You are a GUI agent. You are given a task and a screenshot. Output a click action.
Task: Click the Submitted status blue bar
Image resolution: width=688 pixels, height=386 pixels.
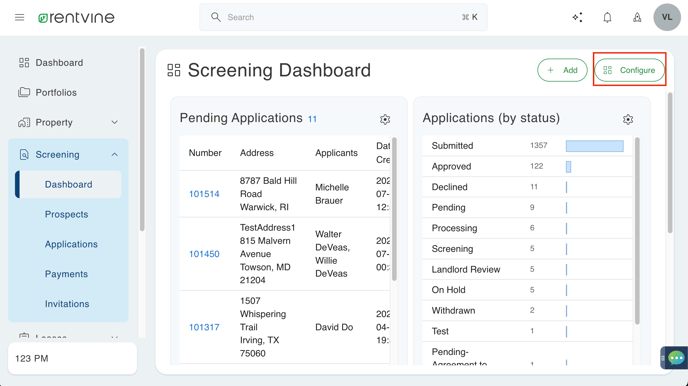[x=595, y=146]
